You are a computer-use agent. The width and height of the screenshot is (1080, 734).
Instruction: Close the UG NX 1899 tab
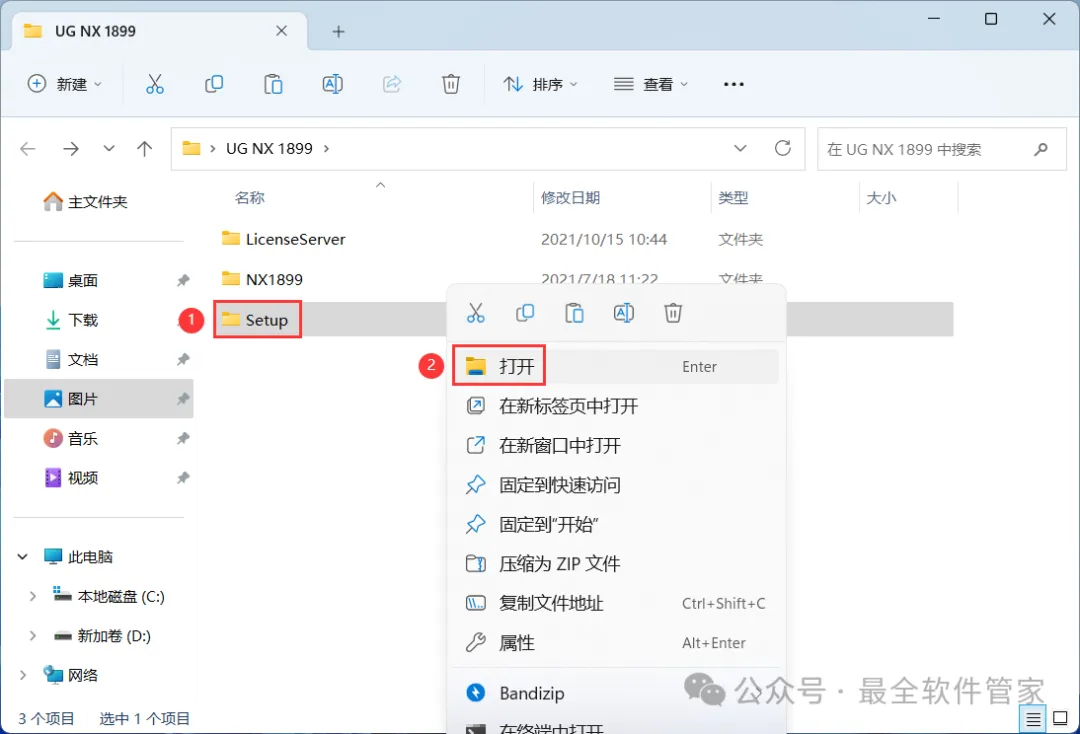tap(281, 31)
